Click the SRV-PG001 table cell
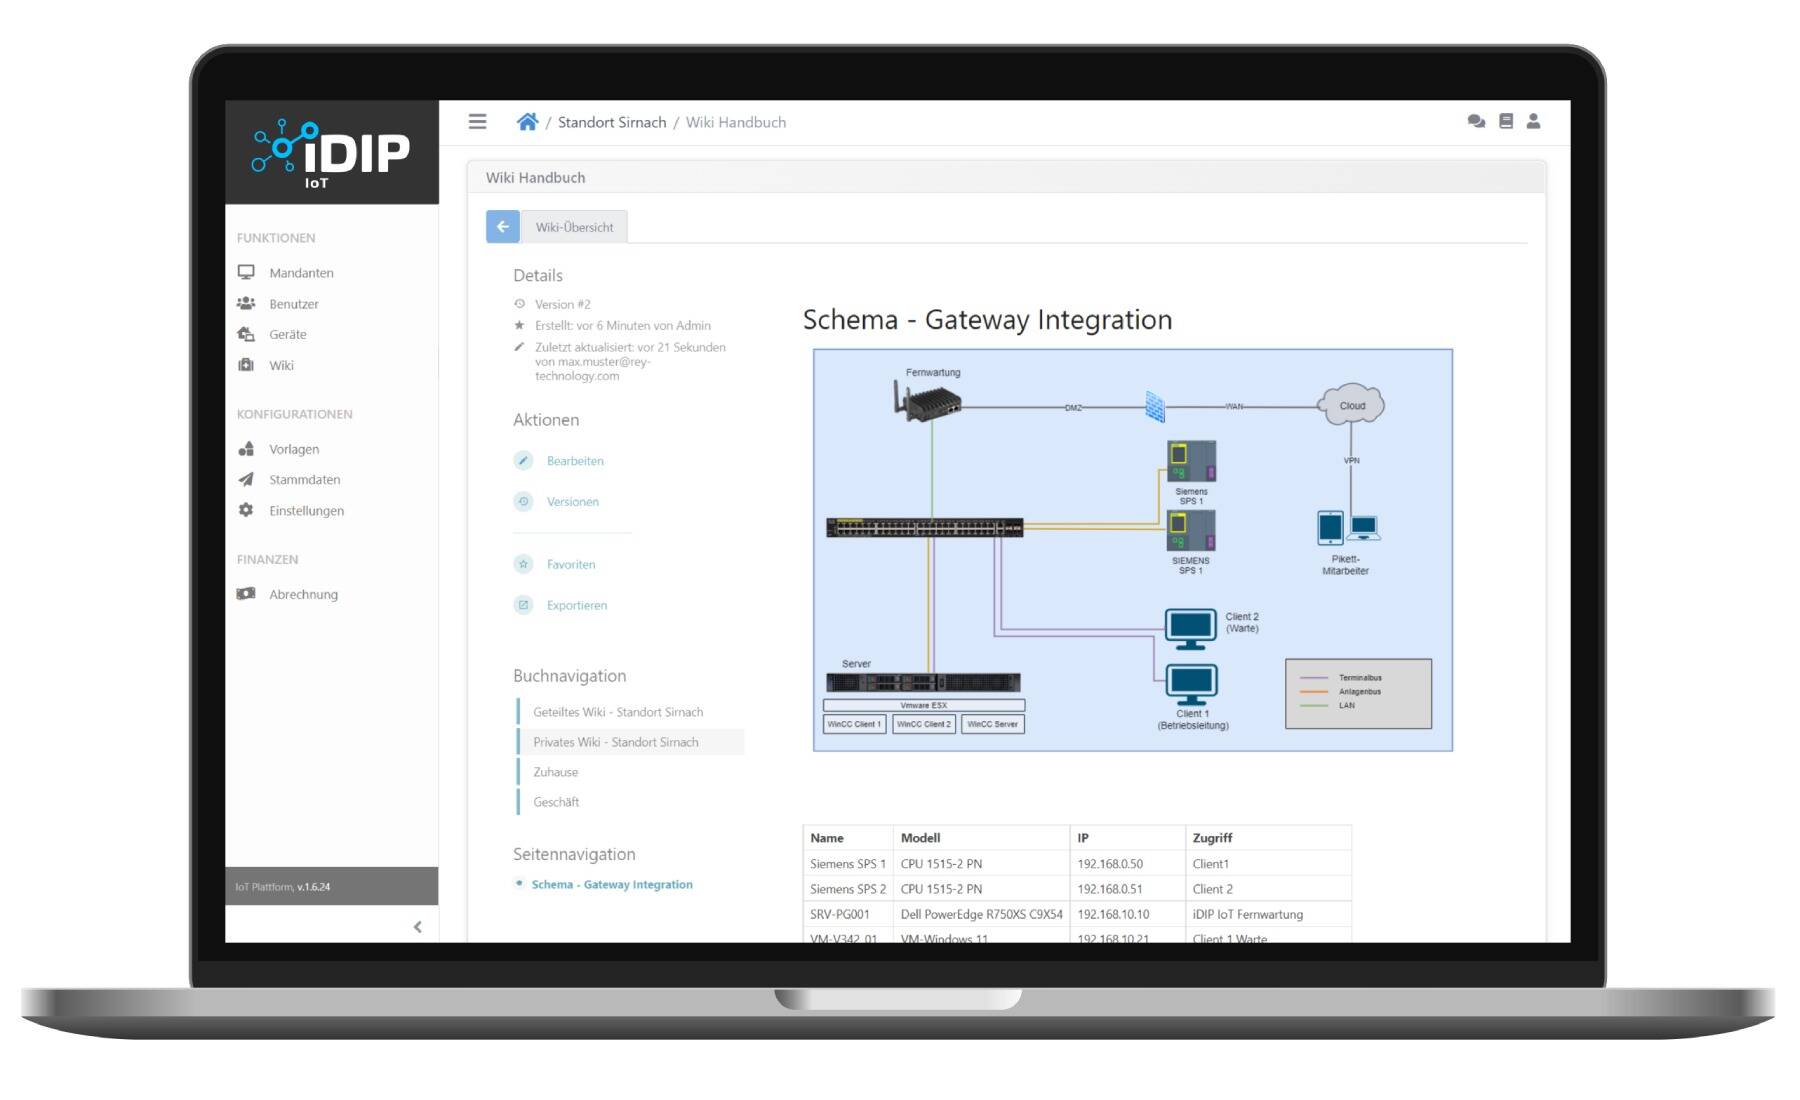This screenshot has width=1800, height=1100. click(x=847, y=914)
